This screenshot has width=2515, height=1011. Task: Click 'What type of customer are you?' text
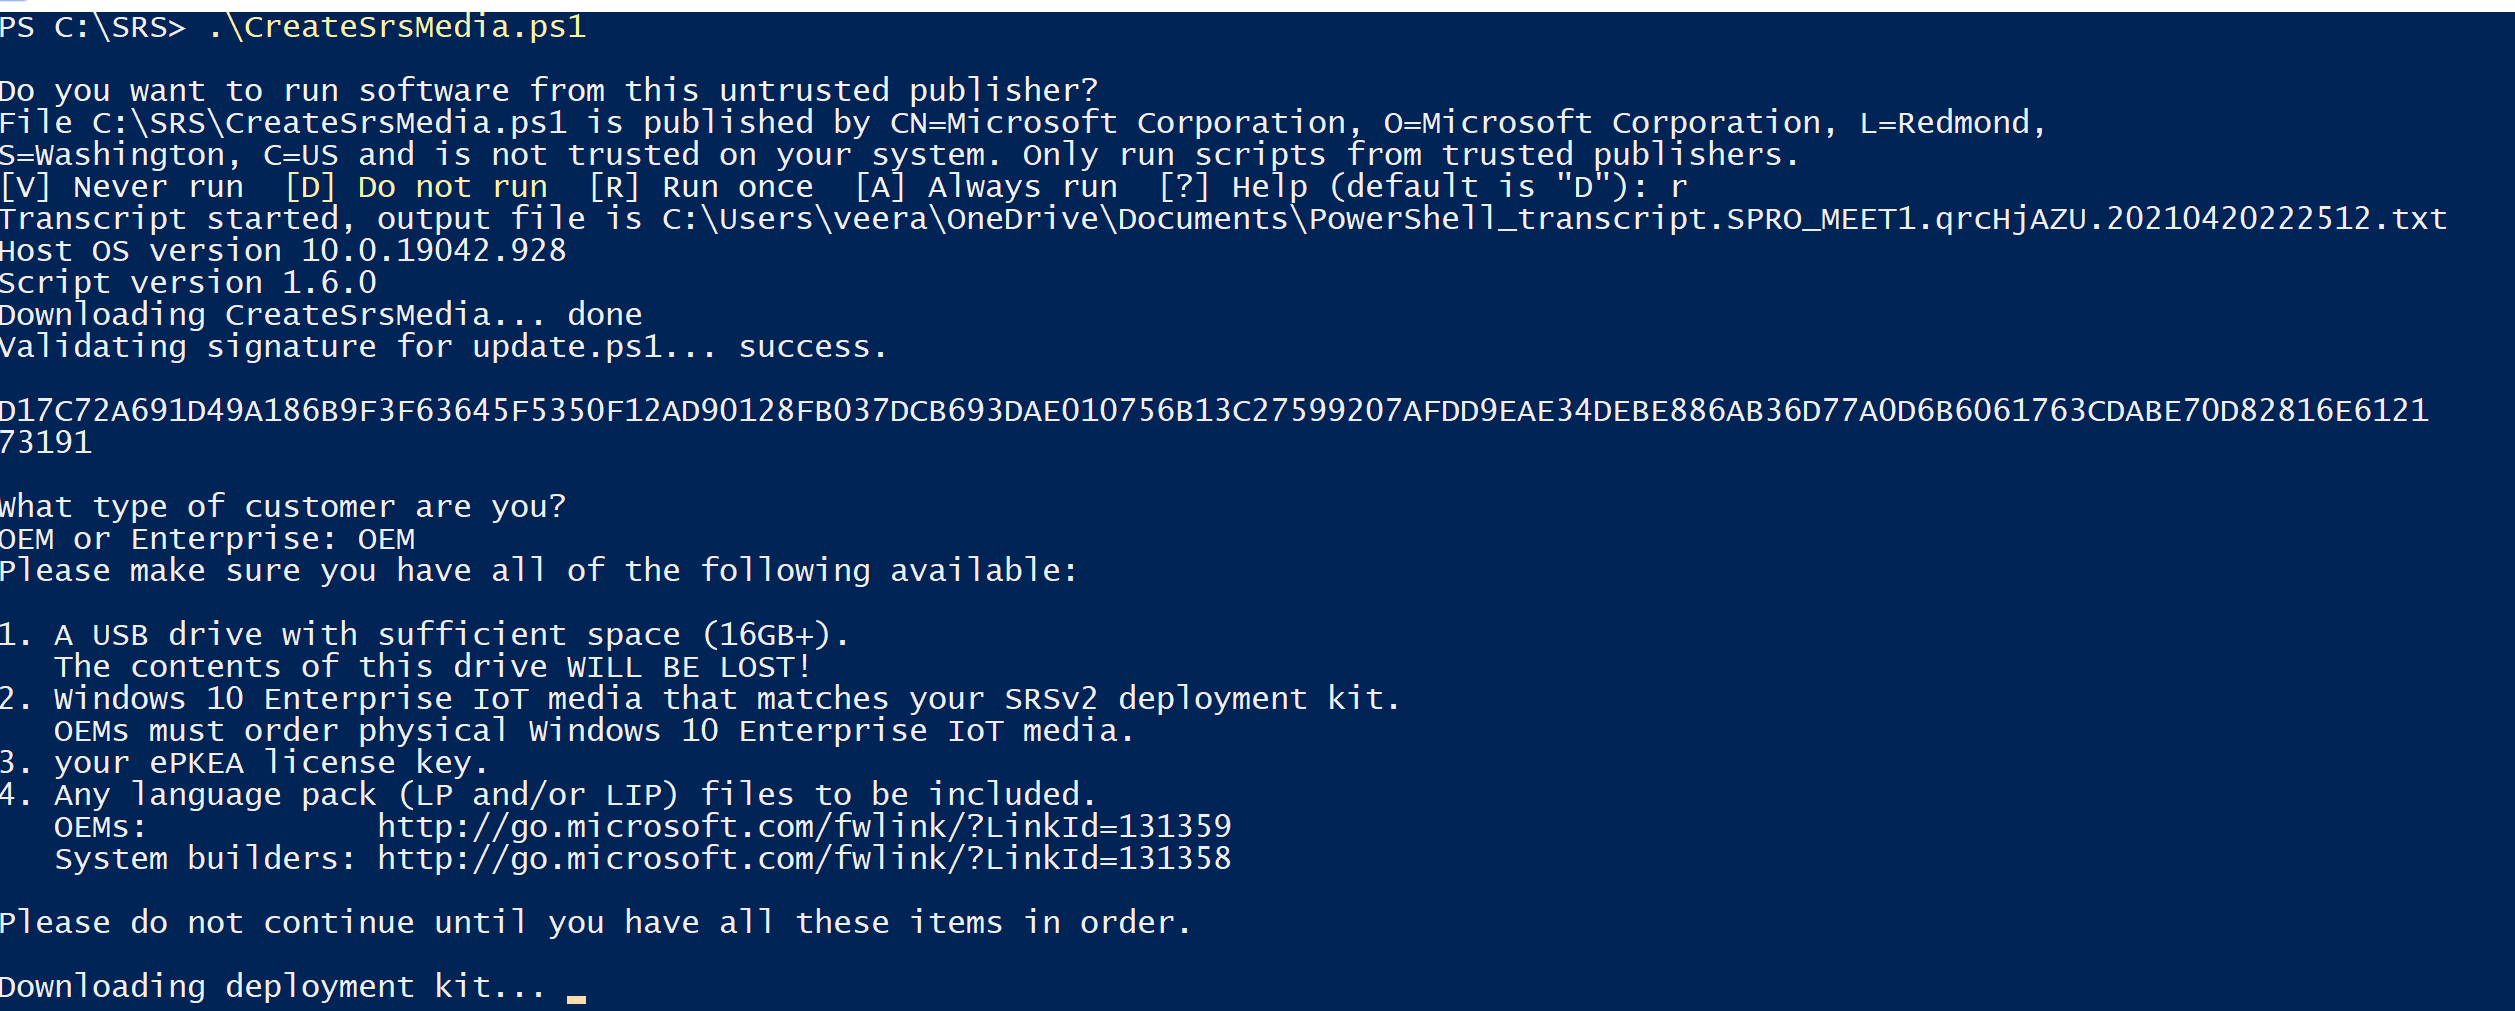pyautogui.click(x=283, y=507)
